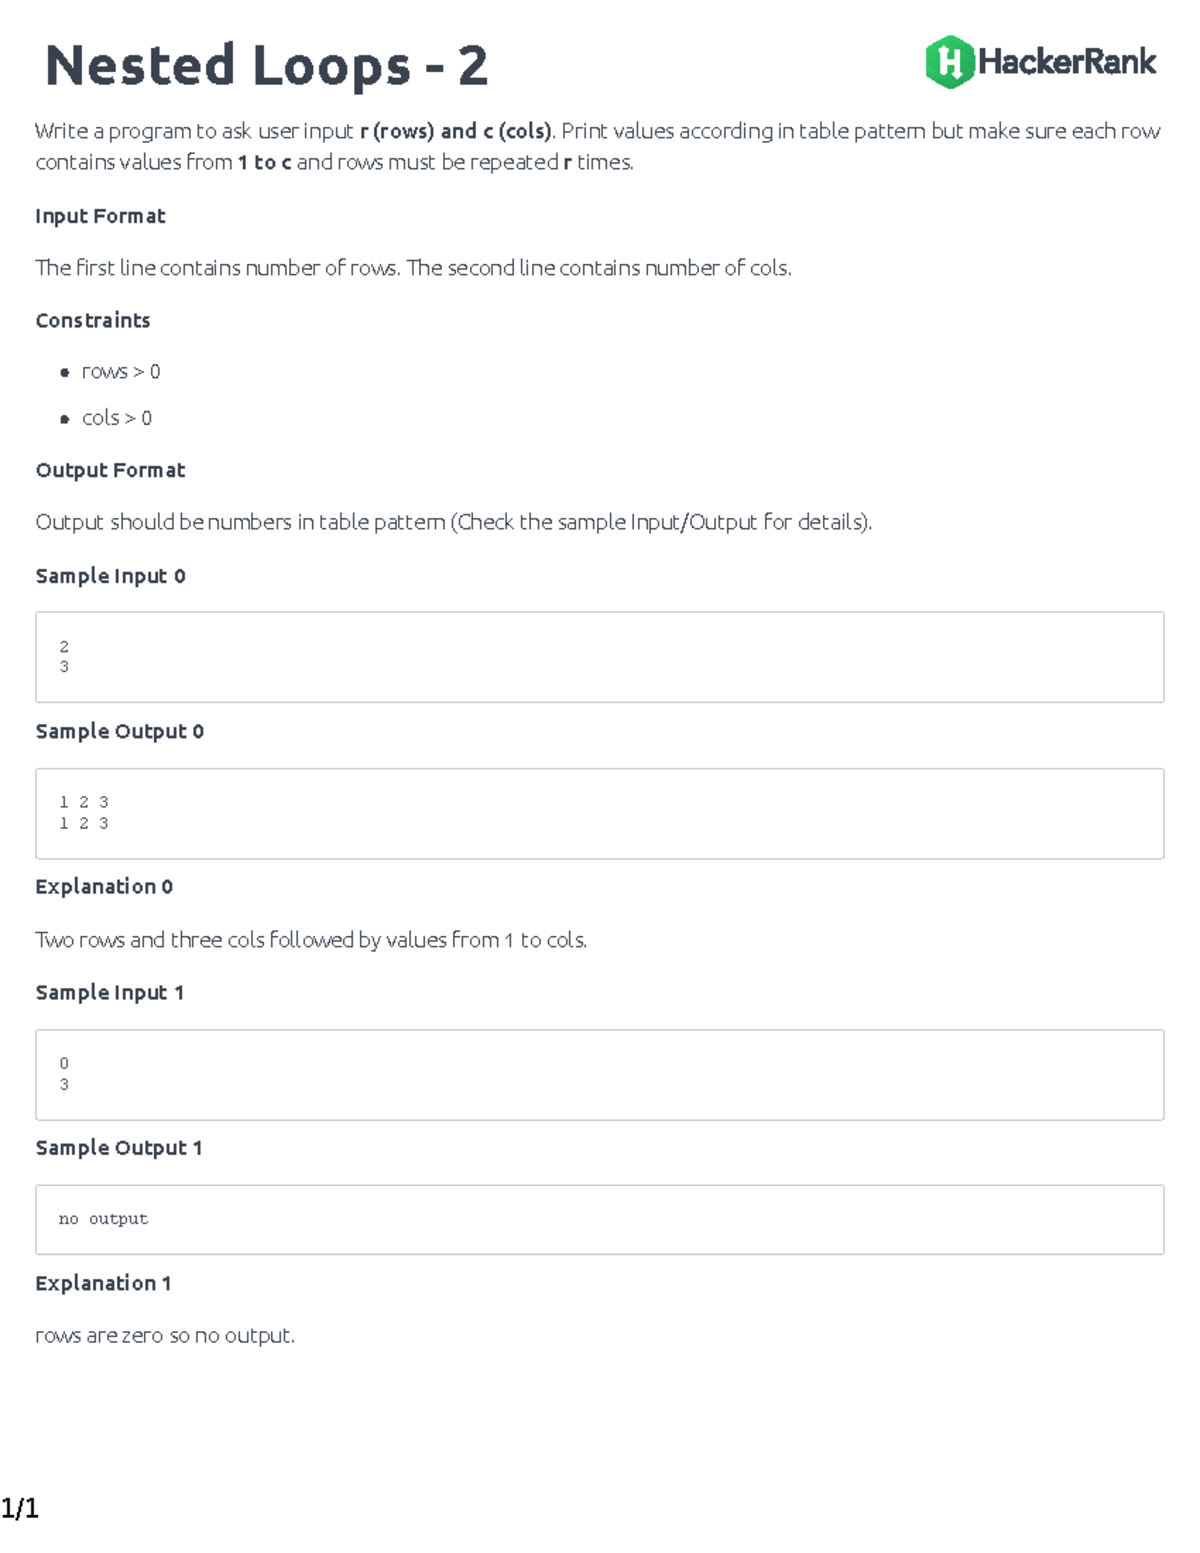1200x1553 pixels.
Task: Click the "Constraints" heading
Action: (x=93, y=320)
